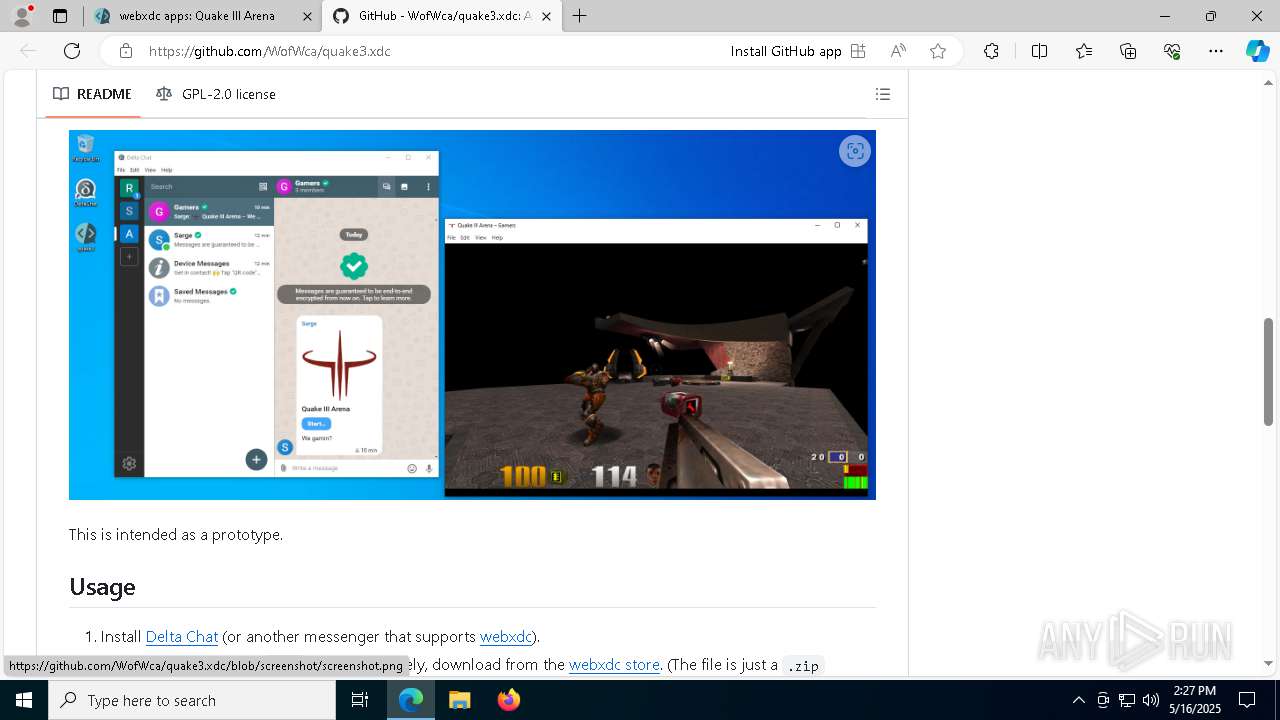
Task: Open the Copilot sidebar
Action: pyautogui.click(x=1257, y=51)
